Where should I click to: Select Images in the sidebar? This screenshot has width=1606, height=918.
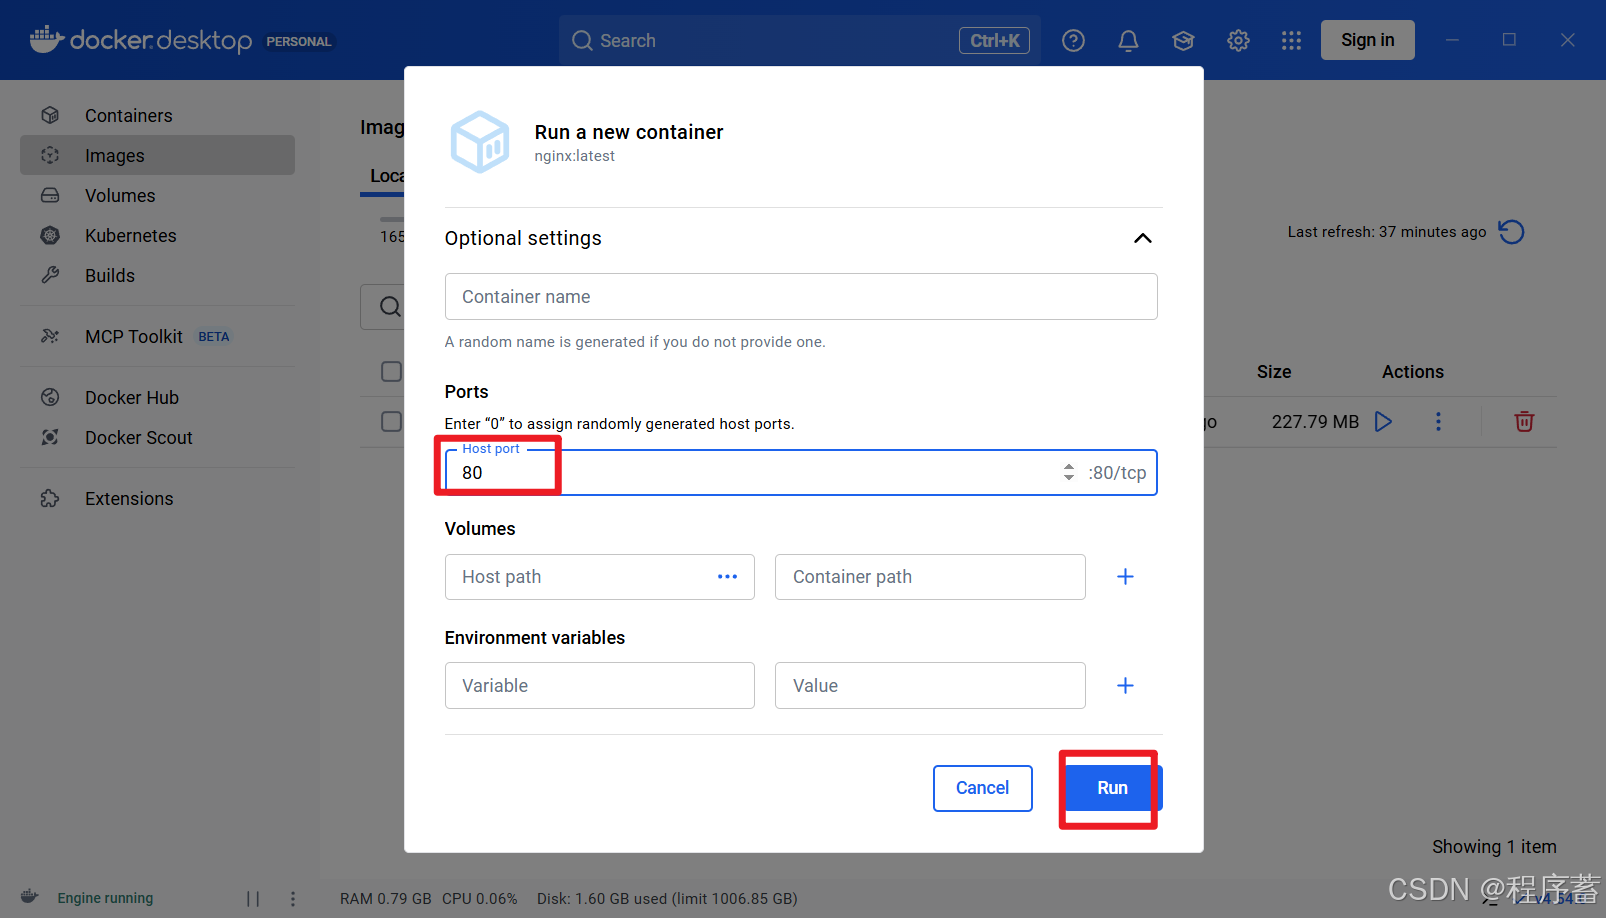coord(157,155)
